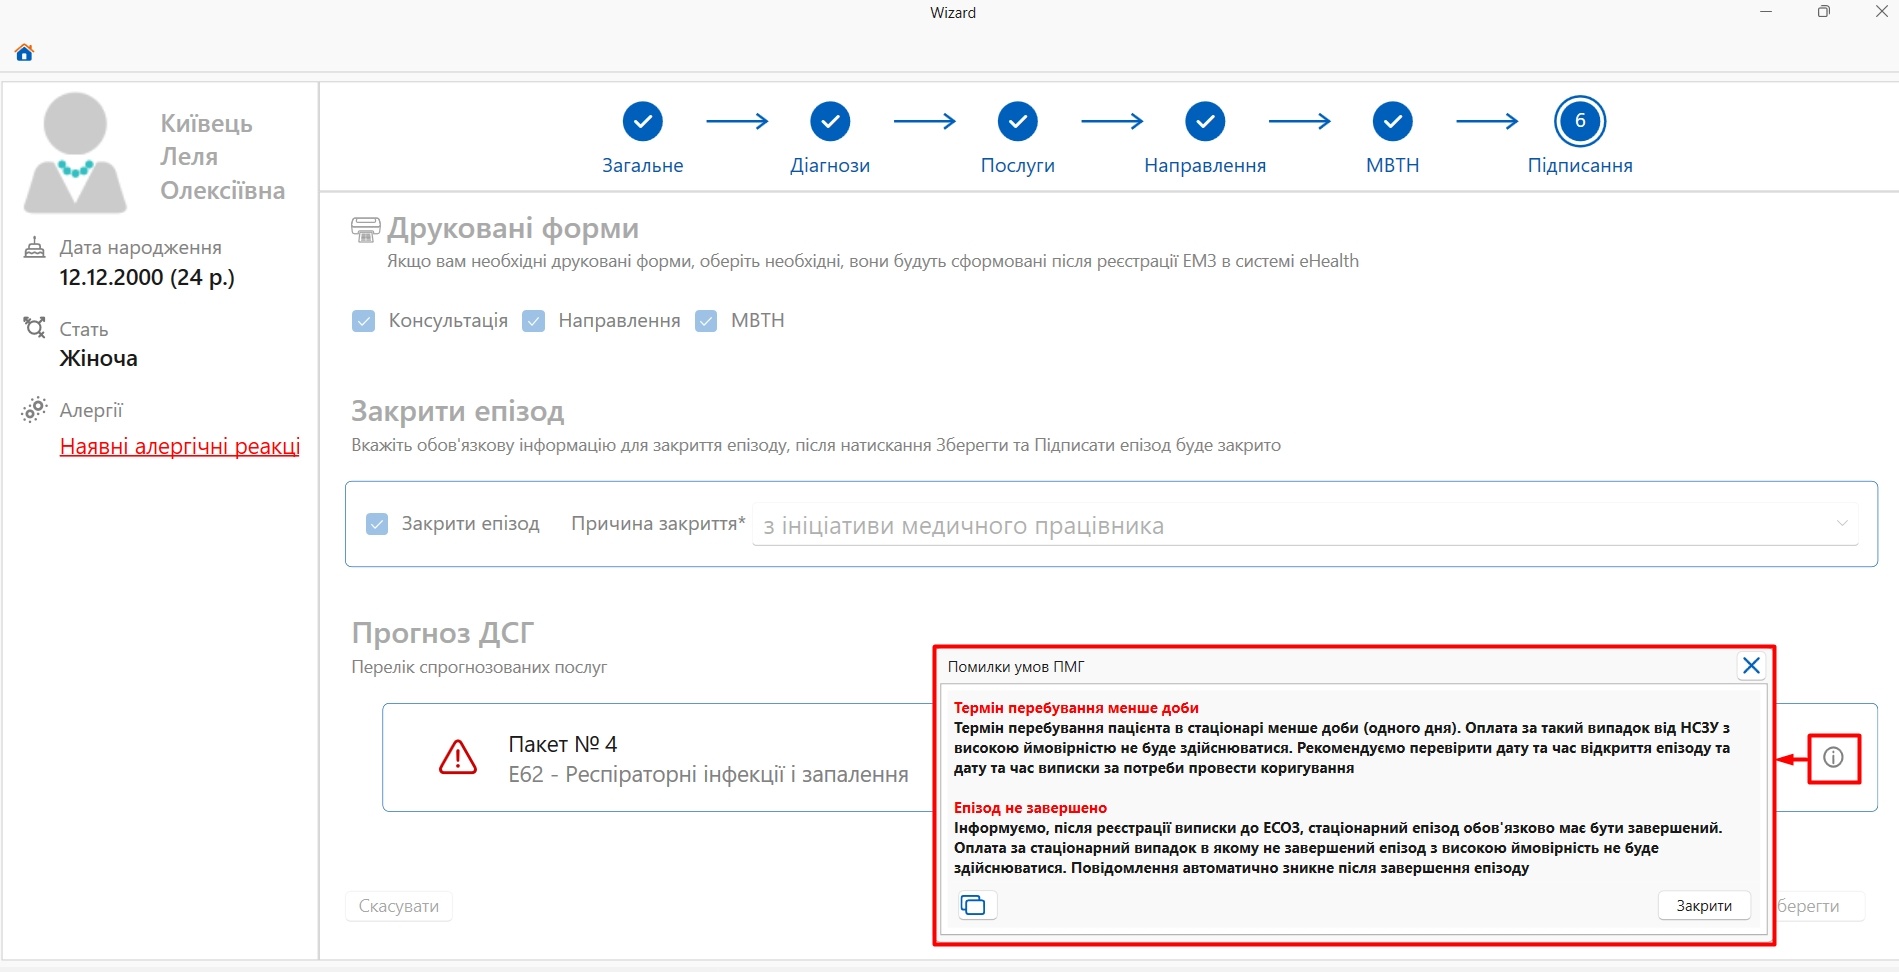Toggle the МВТН print form checkbox
Image resolution: width=1899 pixels, height=972 pixels.
706,321
